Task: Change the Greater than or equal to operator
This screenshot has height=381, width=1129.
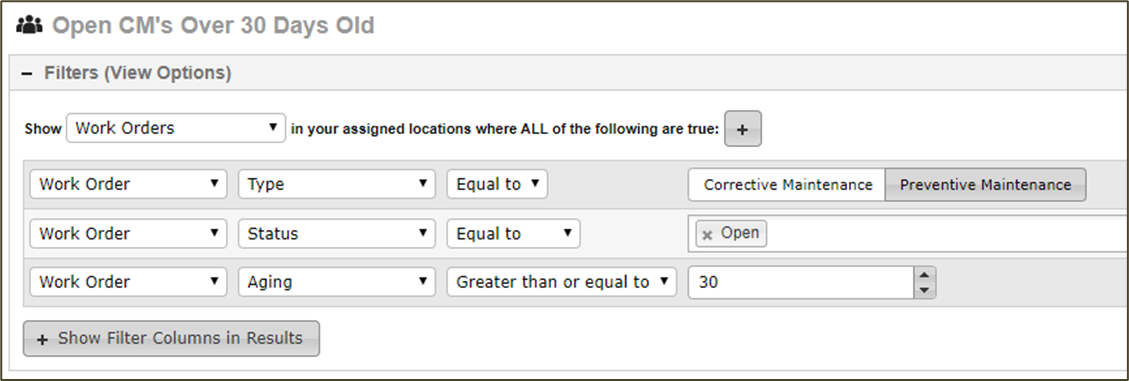Action: click(562, 282)
